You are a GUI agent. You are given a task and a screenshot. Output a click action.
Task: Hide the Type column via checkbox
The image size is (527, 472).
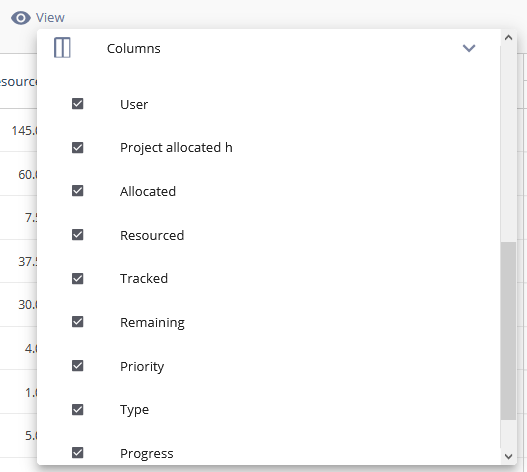click(x=78, y=409)
